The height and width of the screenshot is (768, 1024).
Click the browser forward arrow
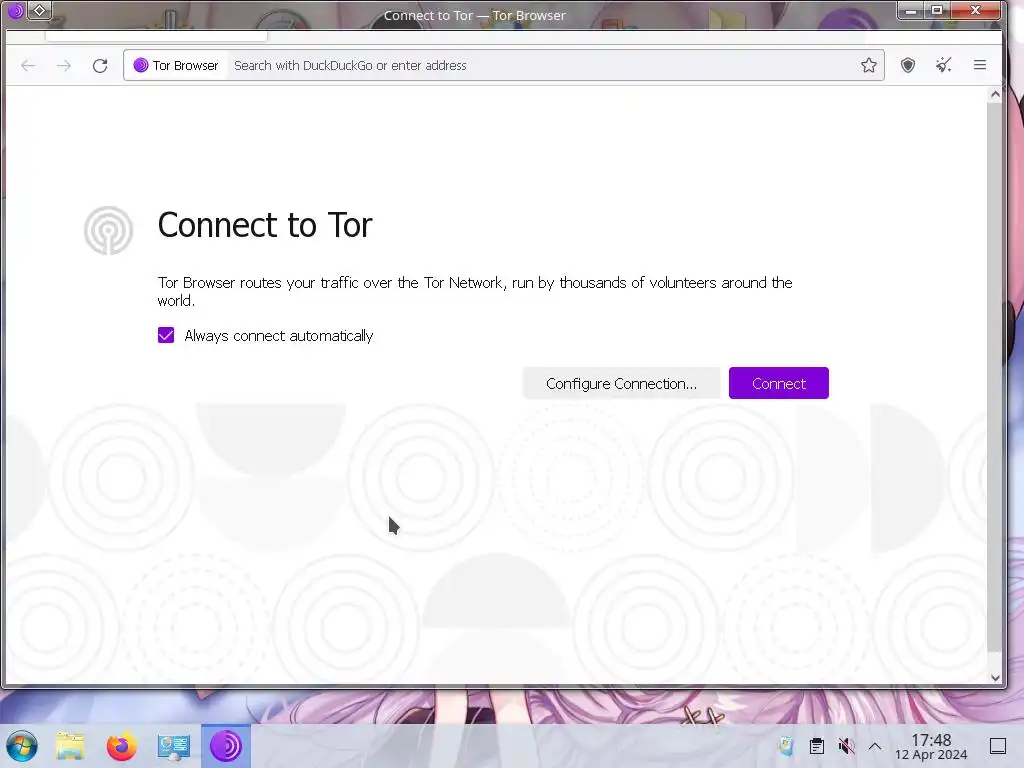point(63,65)
